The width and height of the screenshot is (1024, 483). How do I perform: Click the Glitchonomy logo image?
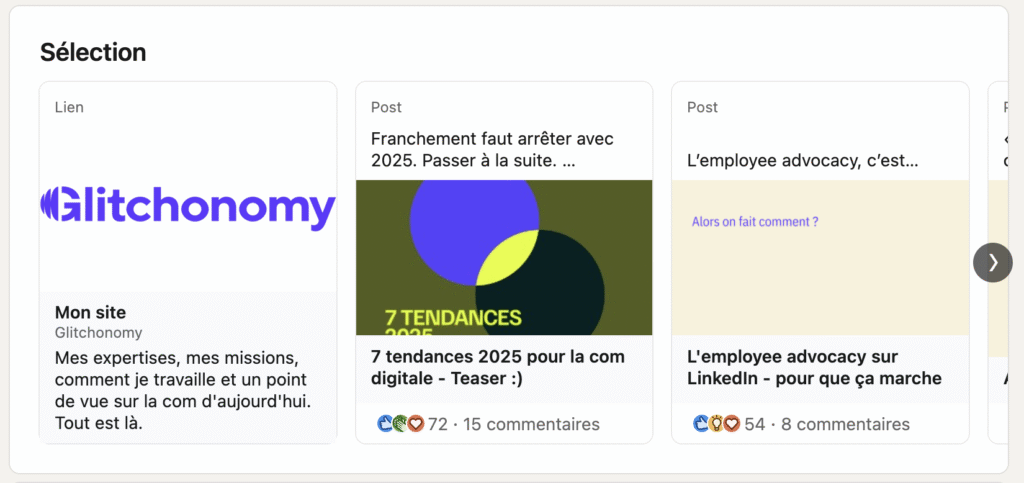(188, 208)
